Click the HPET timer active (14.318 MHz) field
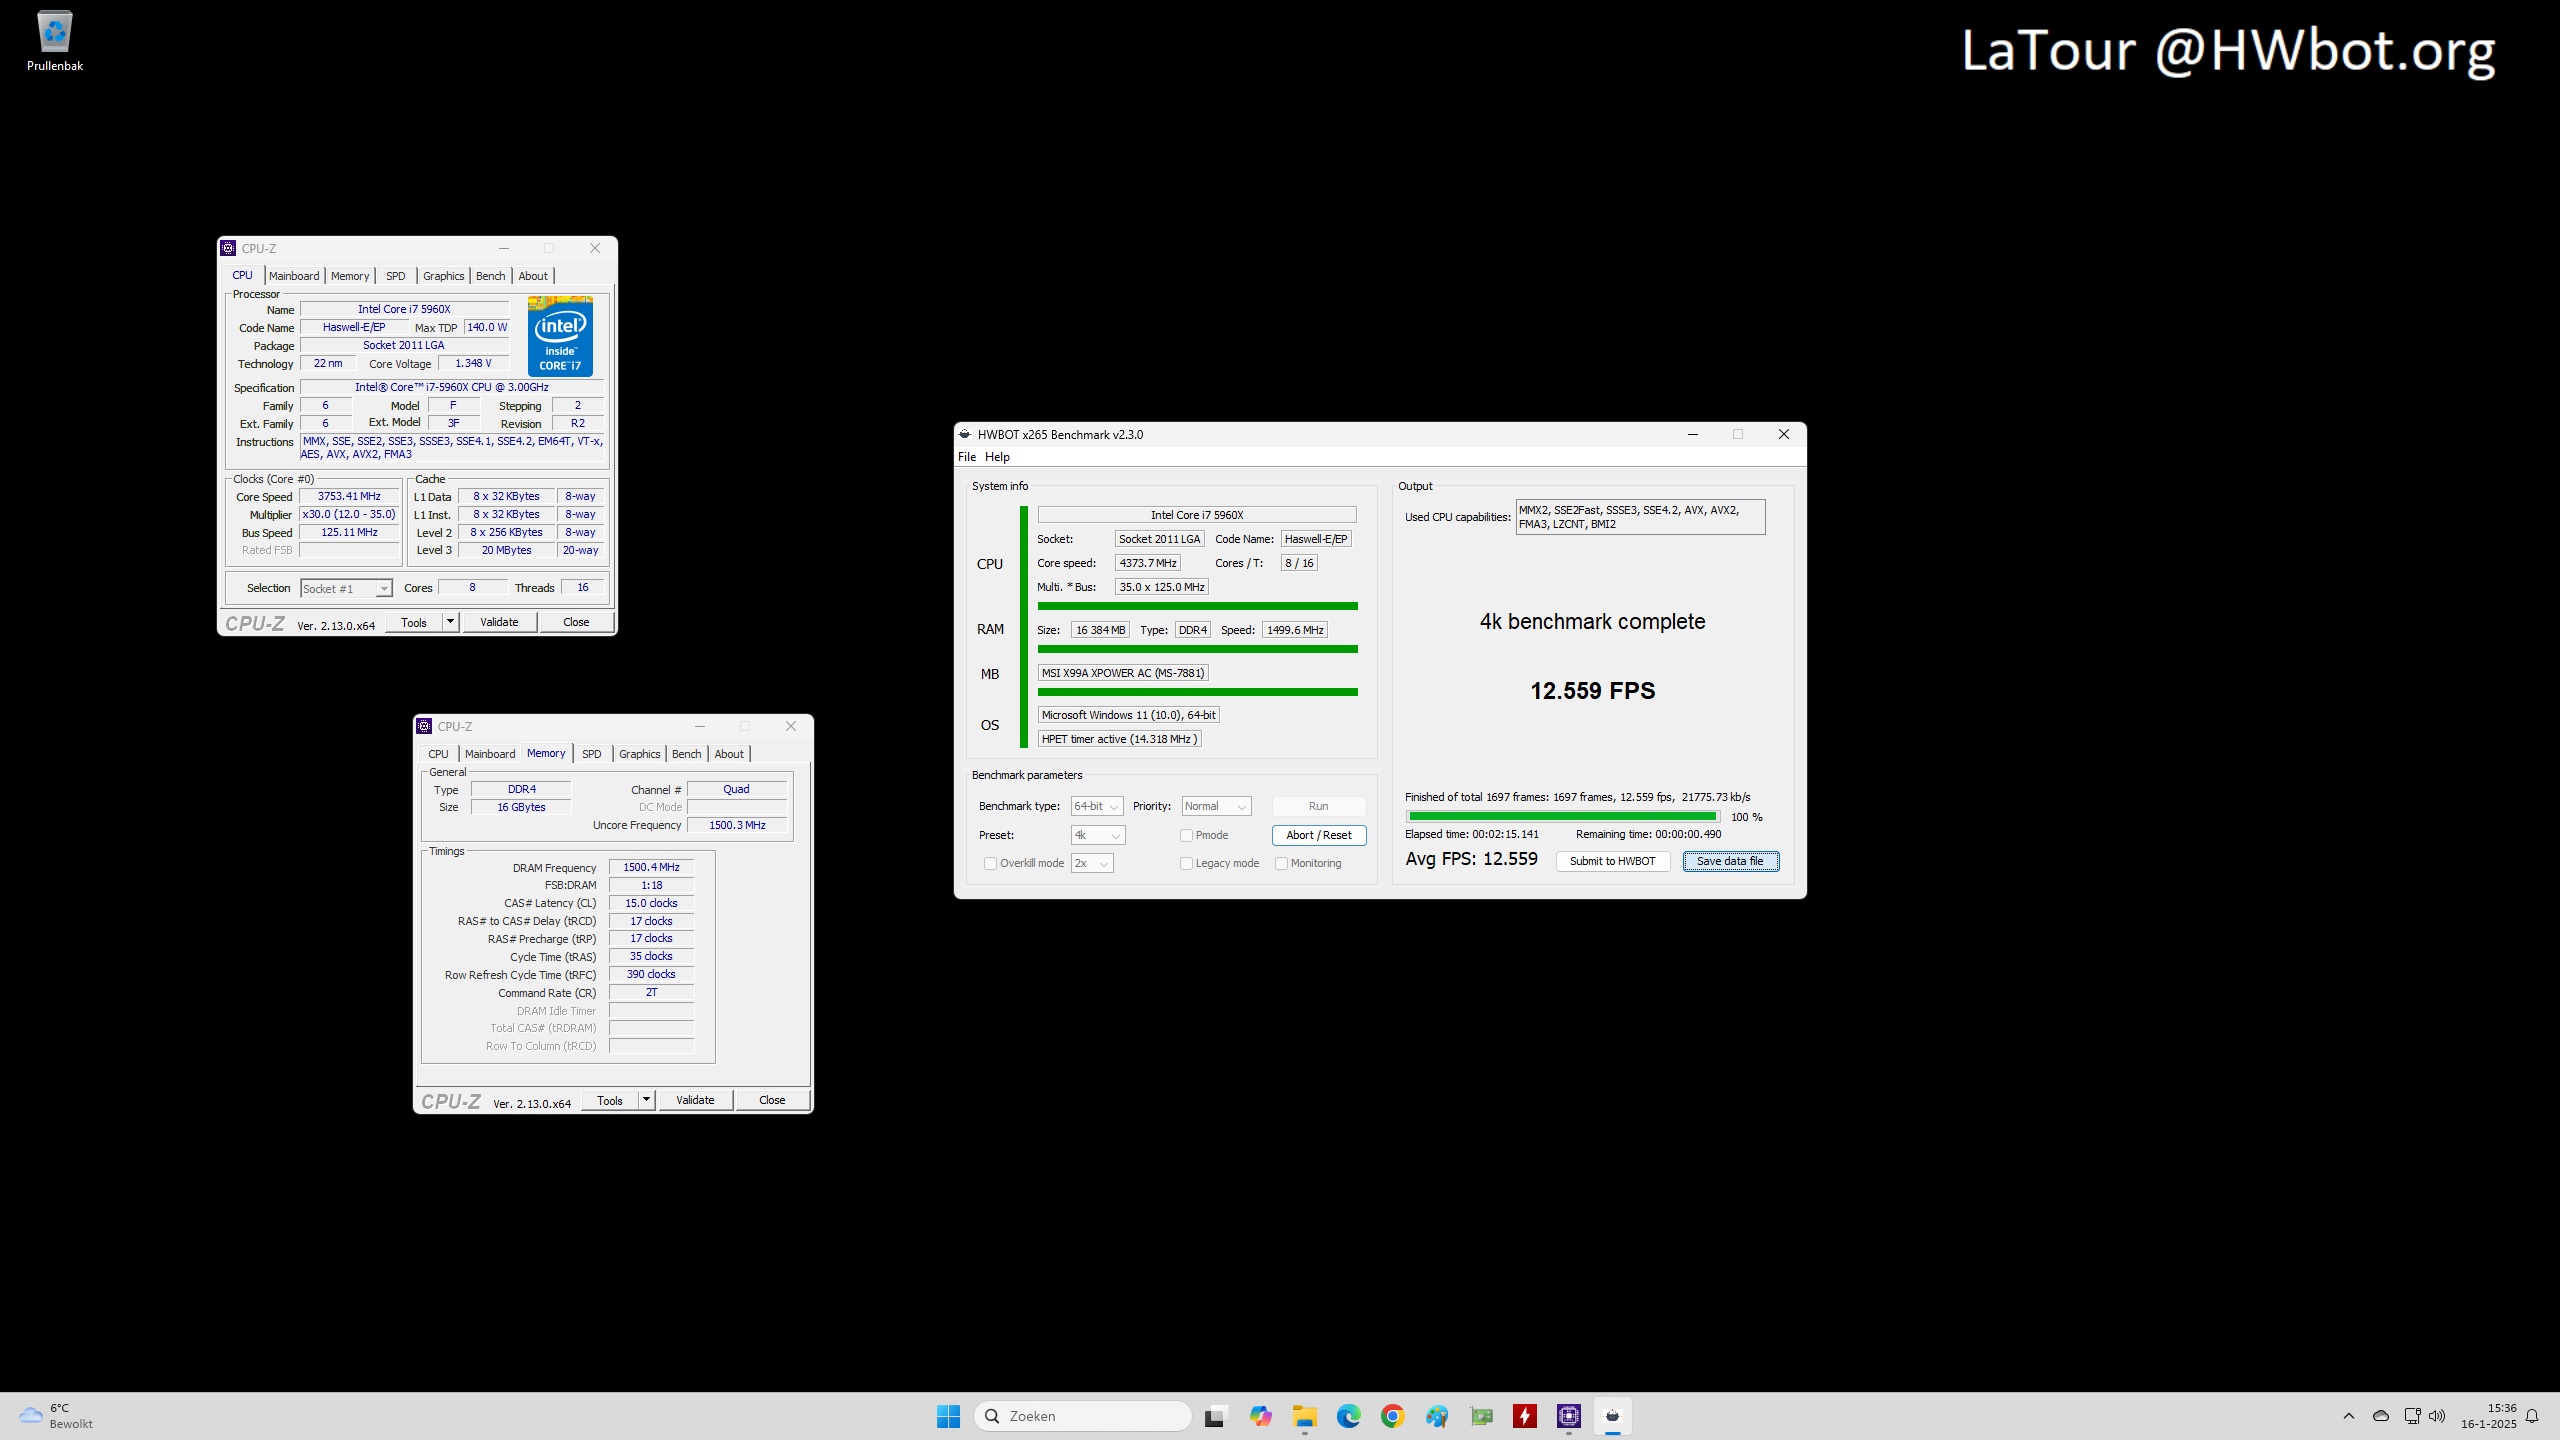This screenshot has width=2560, height=1440. pyautogui.click(x=1119, y=739)
